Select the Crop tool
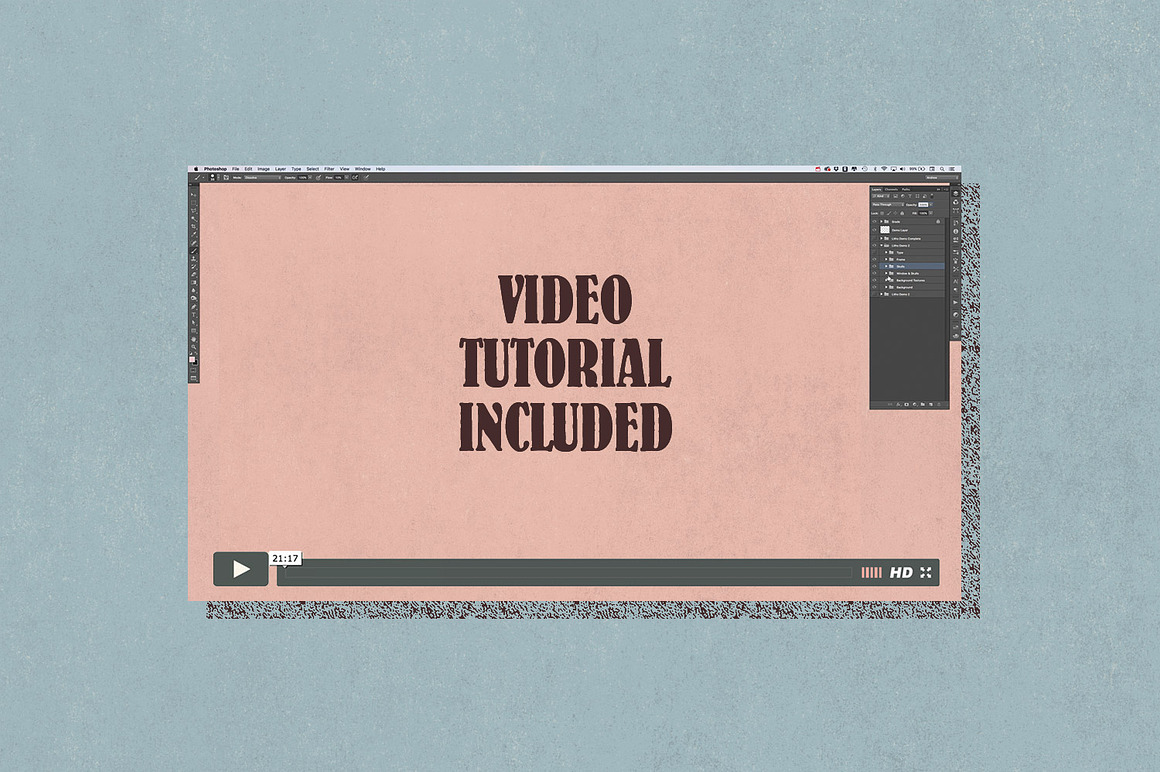 (194, 227)
